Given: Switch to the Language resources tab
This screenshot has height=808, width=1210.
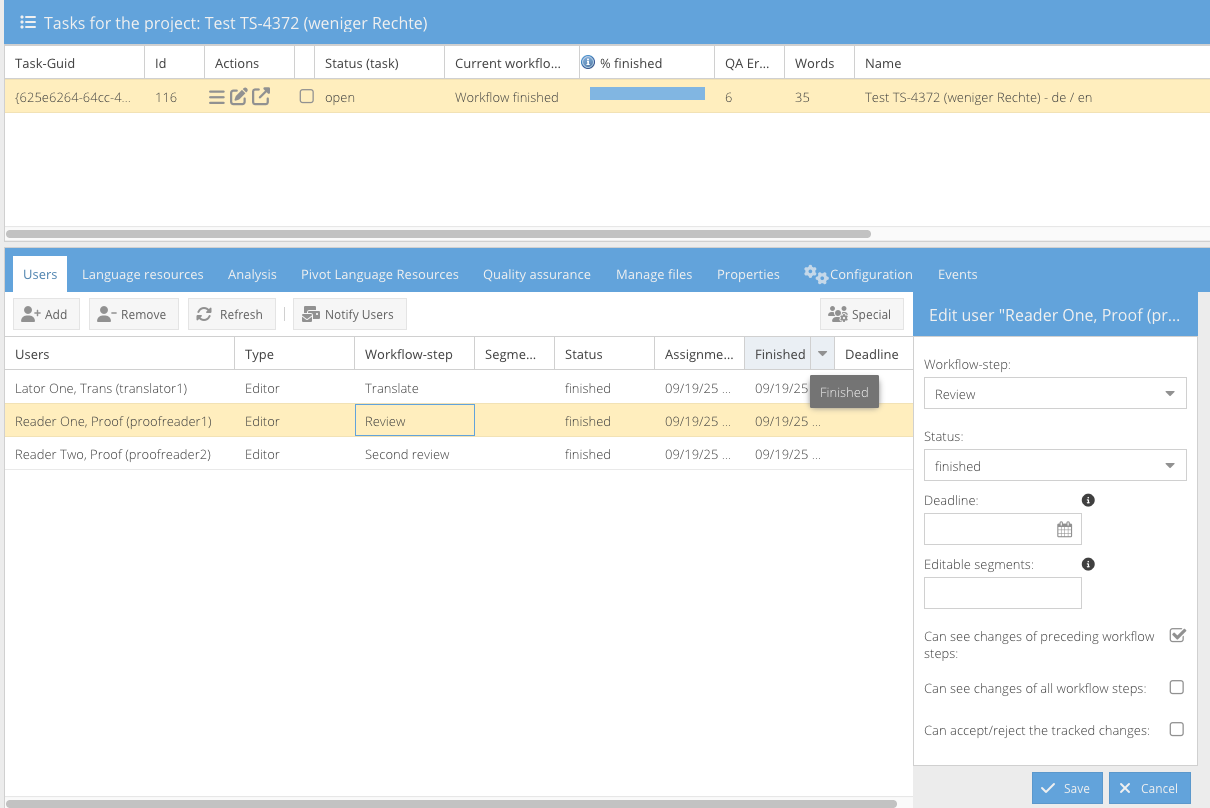Looking at the screenshot, I should pos(142,274).
